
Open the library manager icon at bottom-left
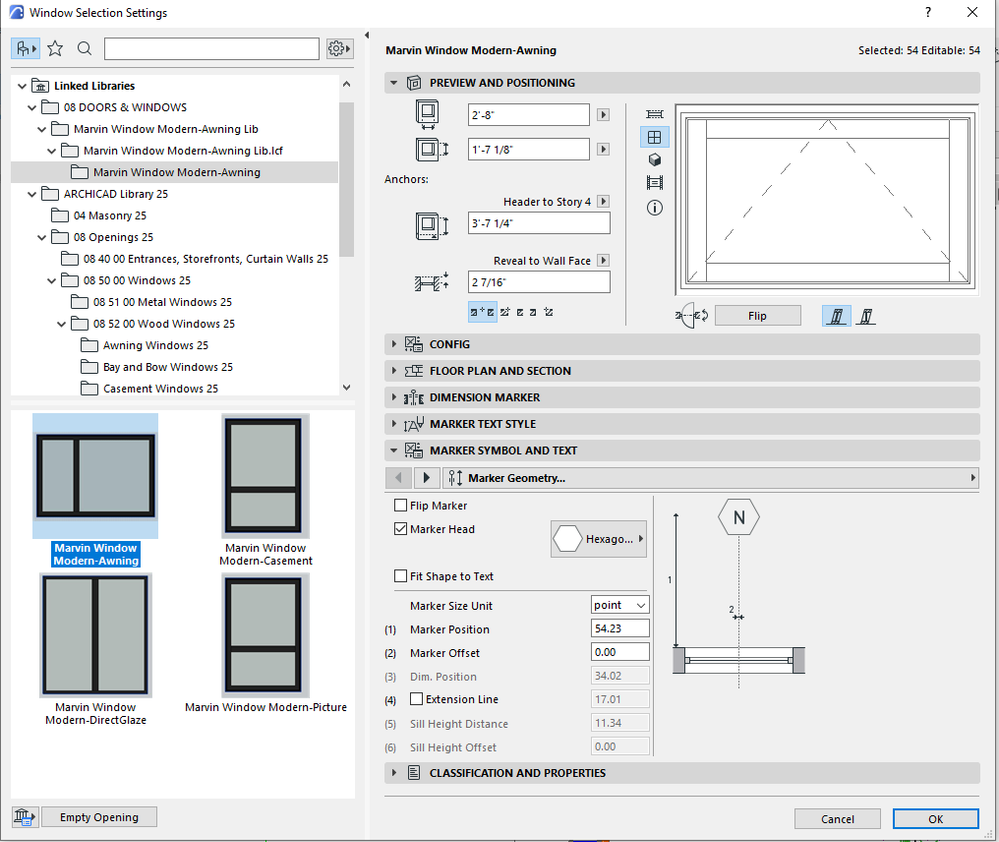click(x=24, y=817)
